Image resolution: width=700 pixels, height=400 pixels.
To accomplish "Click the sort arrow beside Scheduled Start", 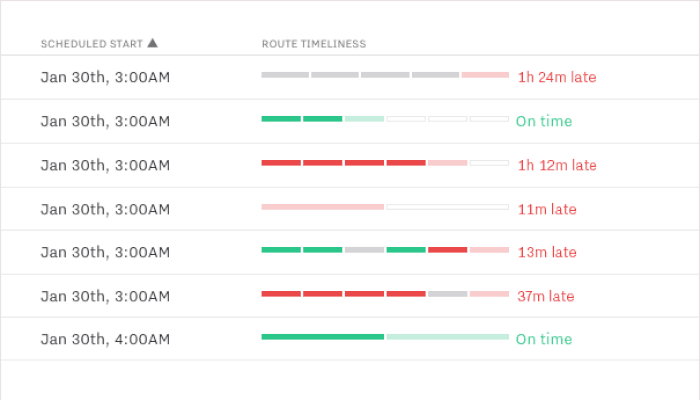I will (x=152, y=43).
